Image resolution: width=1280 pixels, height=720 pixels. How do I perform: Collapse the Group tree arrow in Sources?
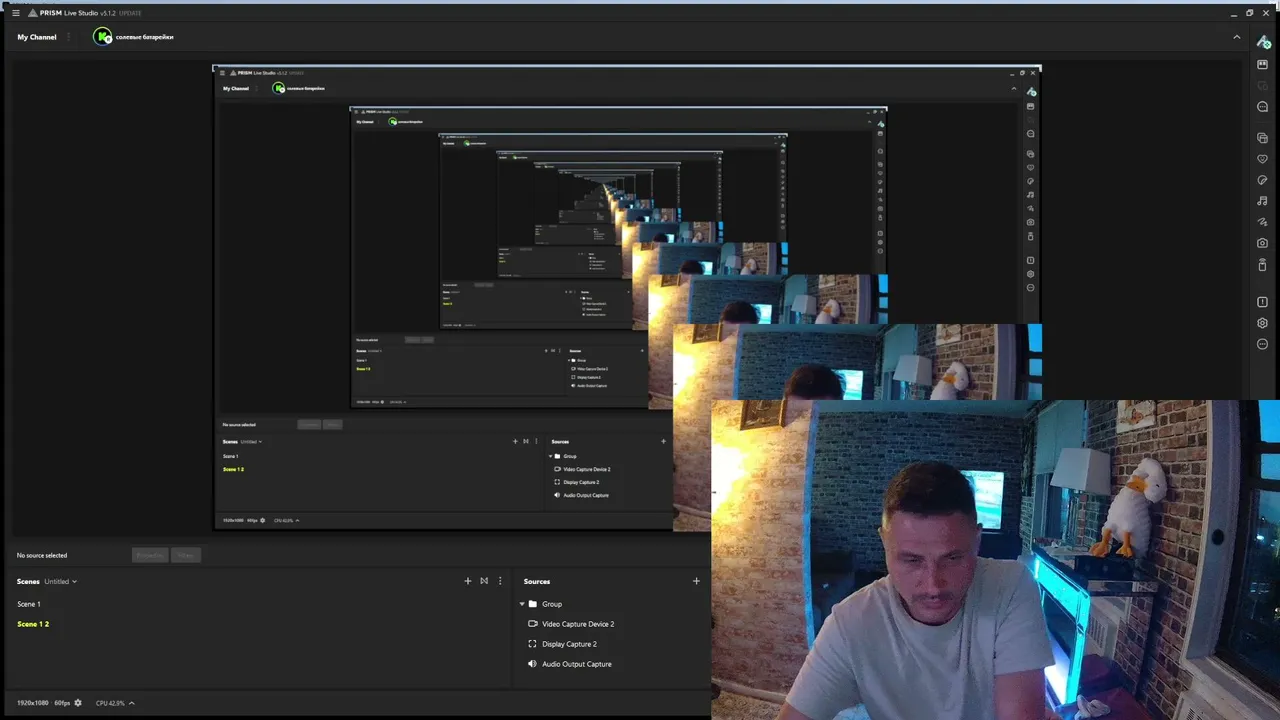(522, 604)
